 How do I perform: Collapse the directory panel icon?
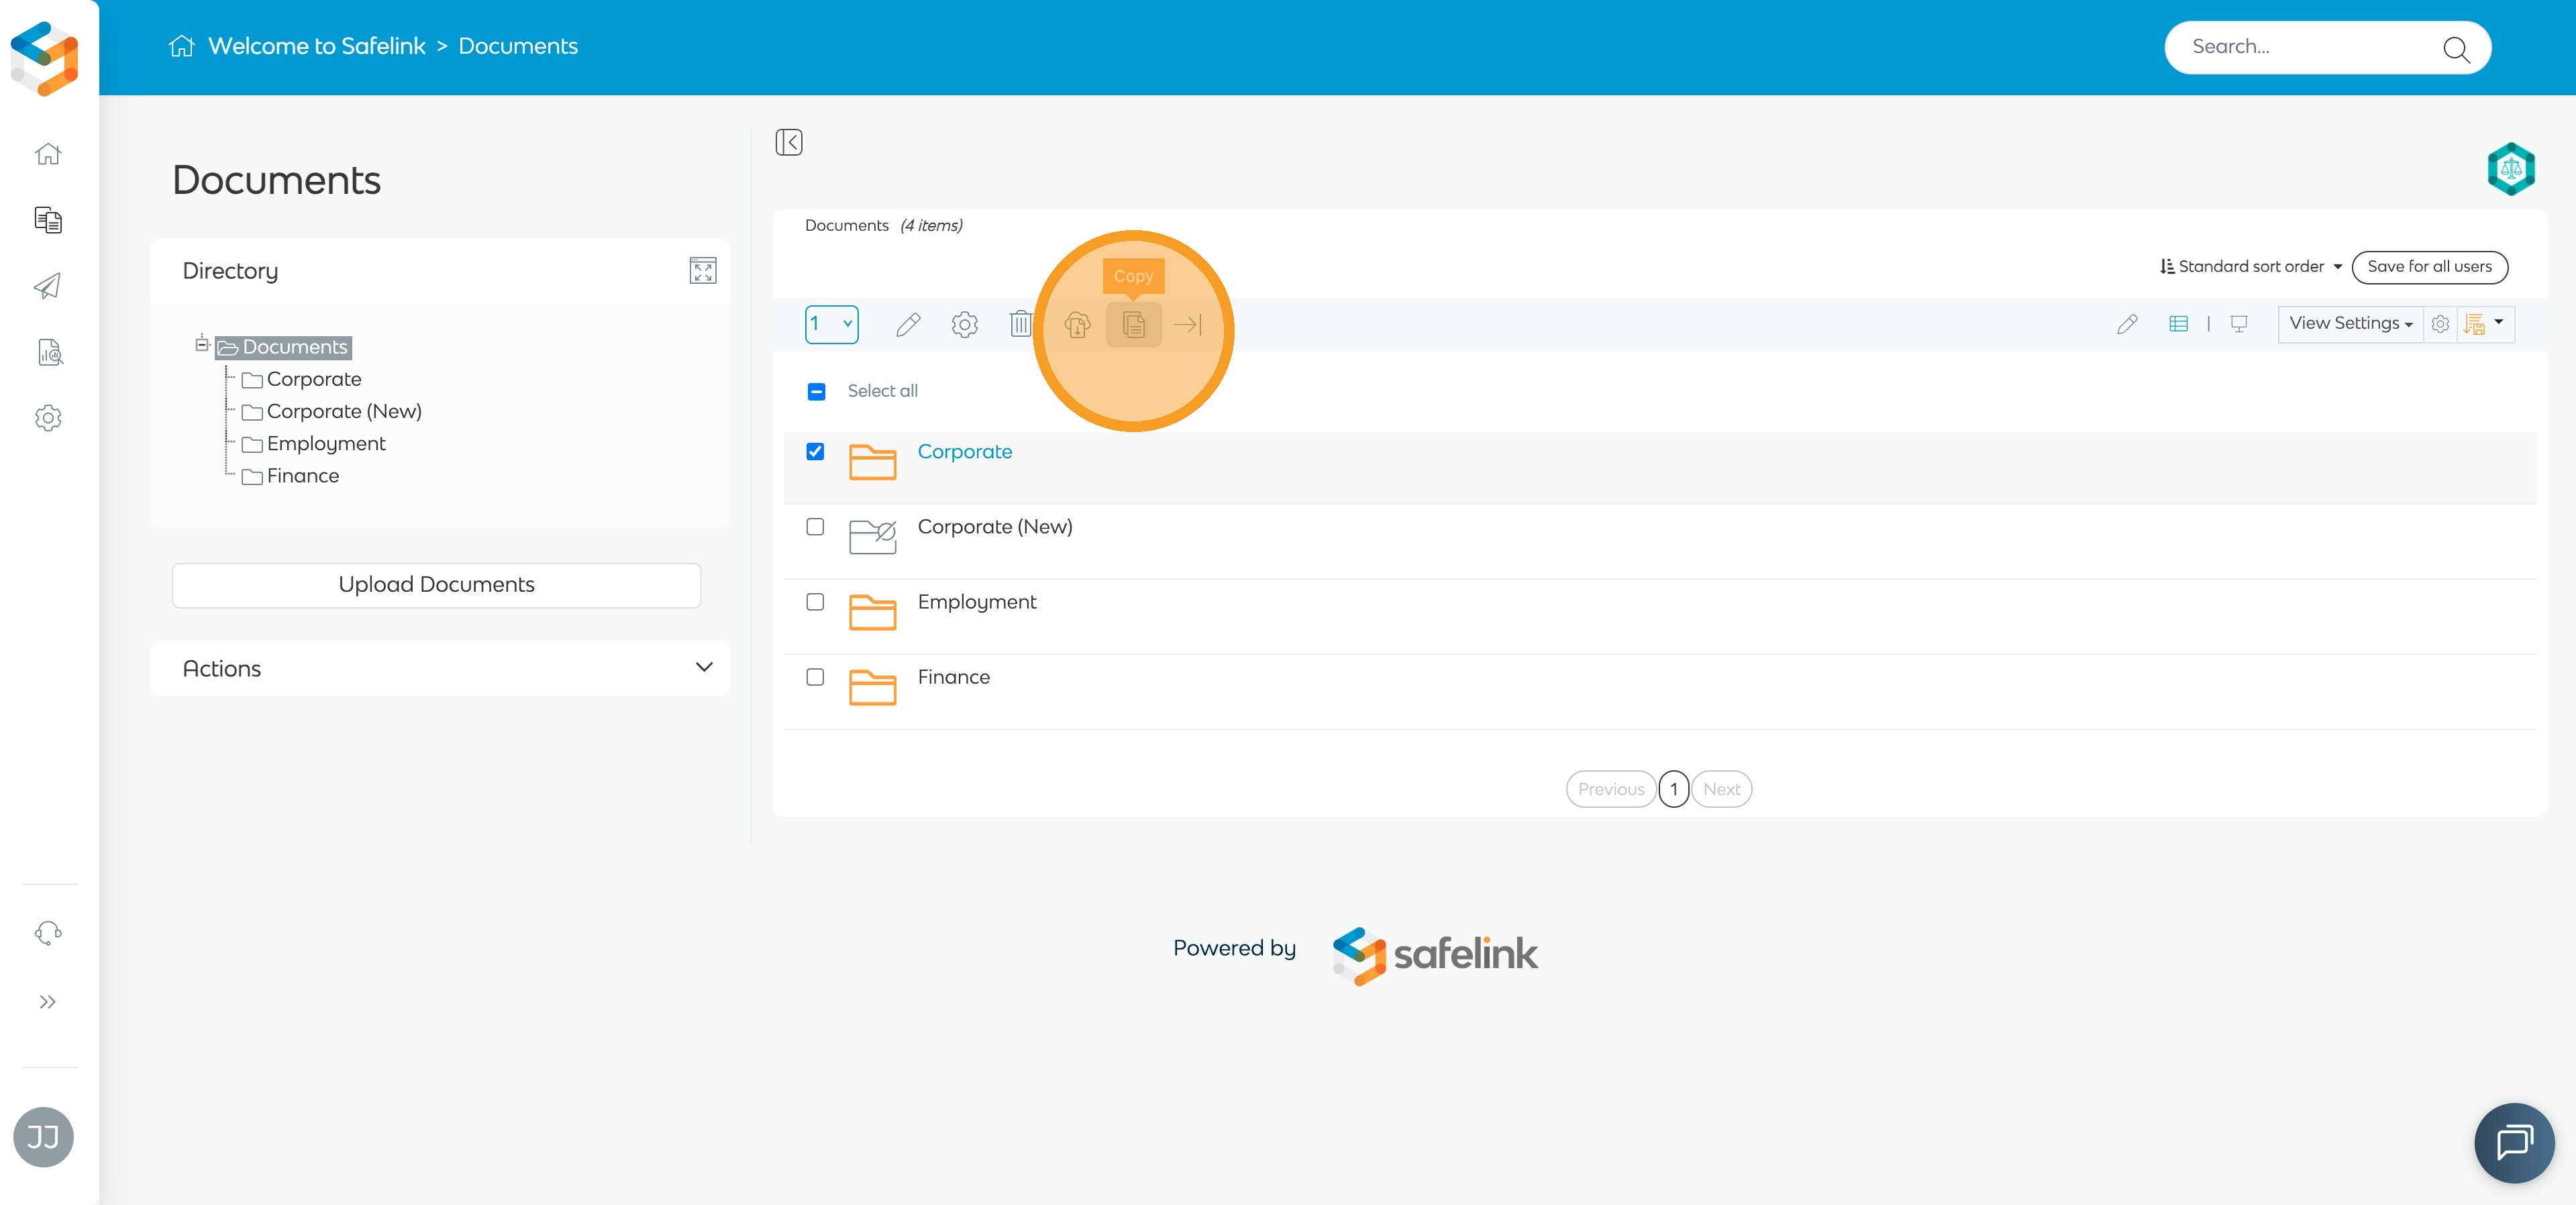point(788,142)
